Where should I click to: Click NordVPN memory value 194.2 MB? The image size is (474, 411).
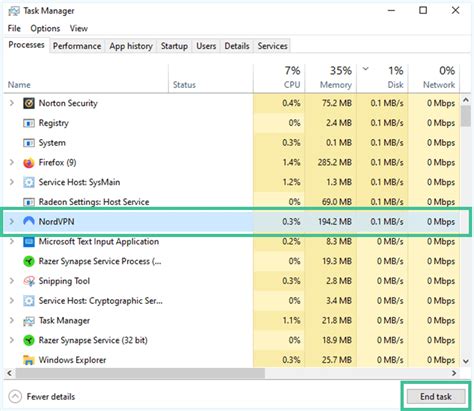pos(335,222)
